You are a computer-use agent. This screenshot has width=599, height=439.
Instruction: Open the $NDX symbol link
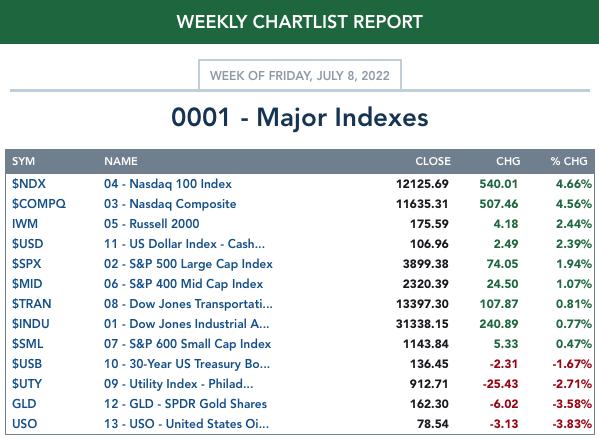click(x=29, y=184)
